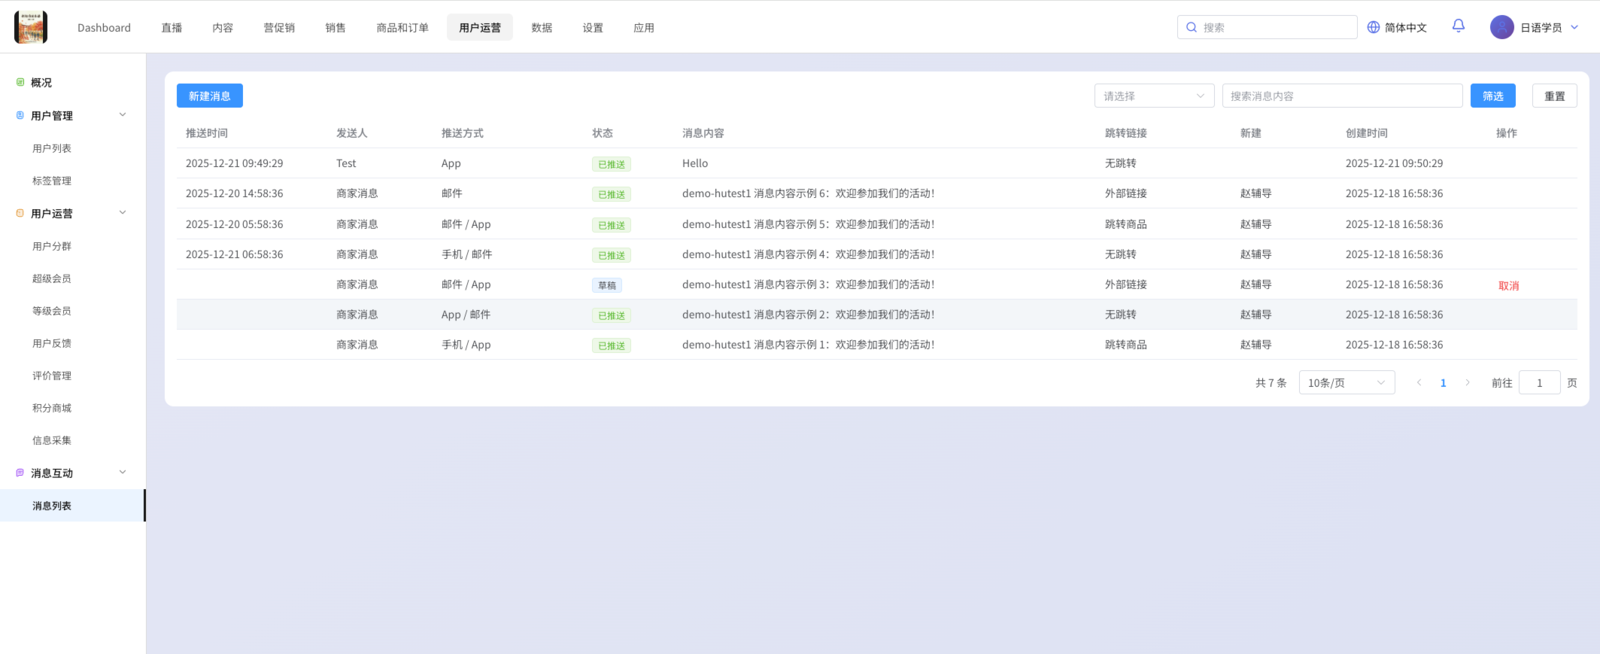Click the 新建消息 button

point(210,96)
